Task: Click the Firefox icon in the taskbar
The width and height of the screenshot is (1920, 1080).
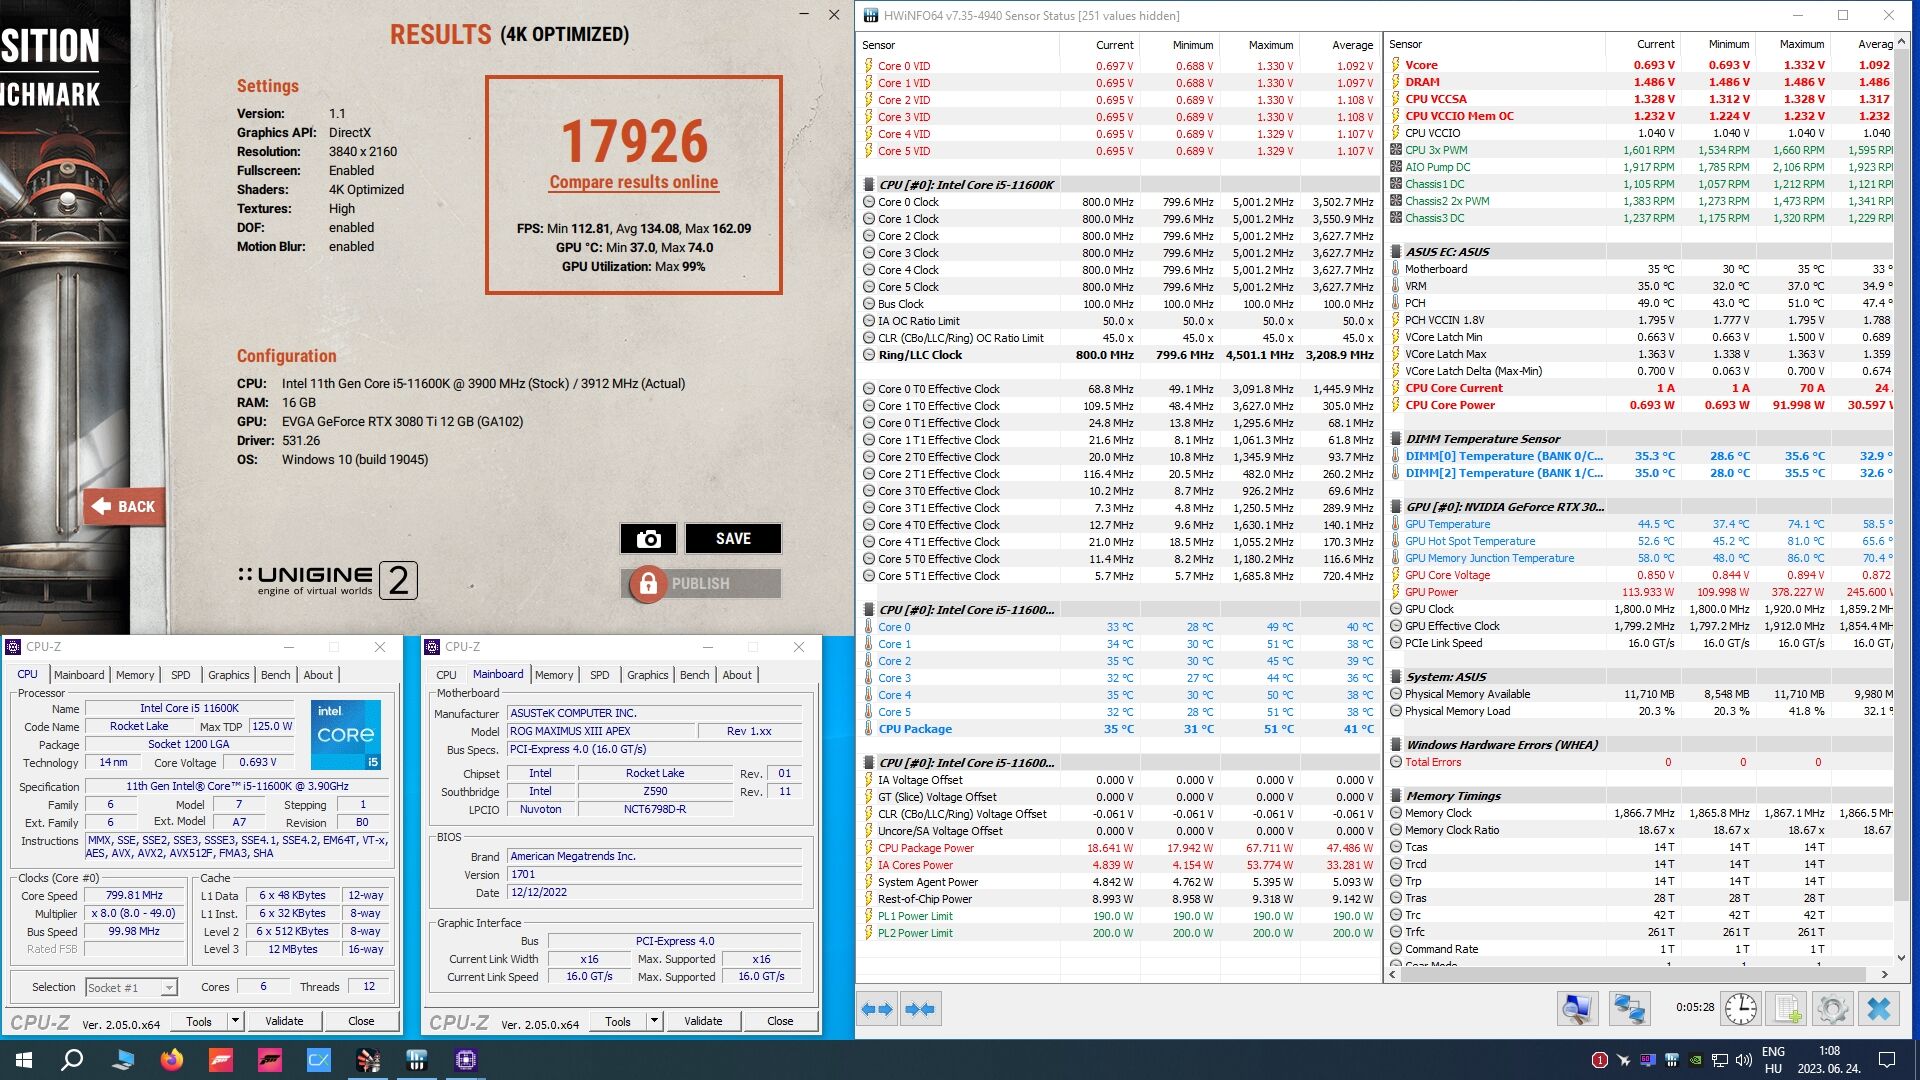Action: point(172,1059)
